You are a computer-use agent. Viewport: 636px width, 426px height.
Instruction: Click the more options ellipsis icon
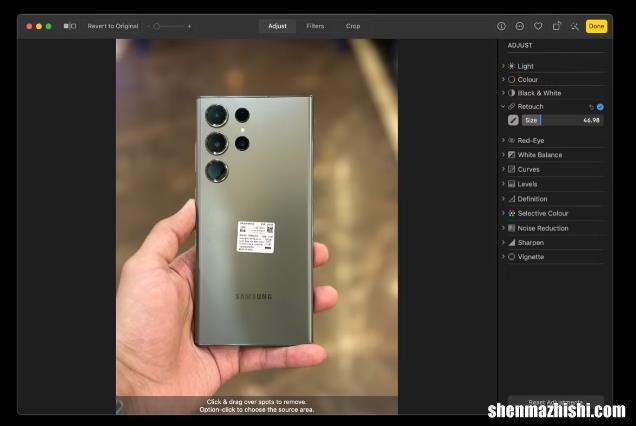click(x=520, y=26)
